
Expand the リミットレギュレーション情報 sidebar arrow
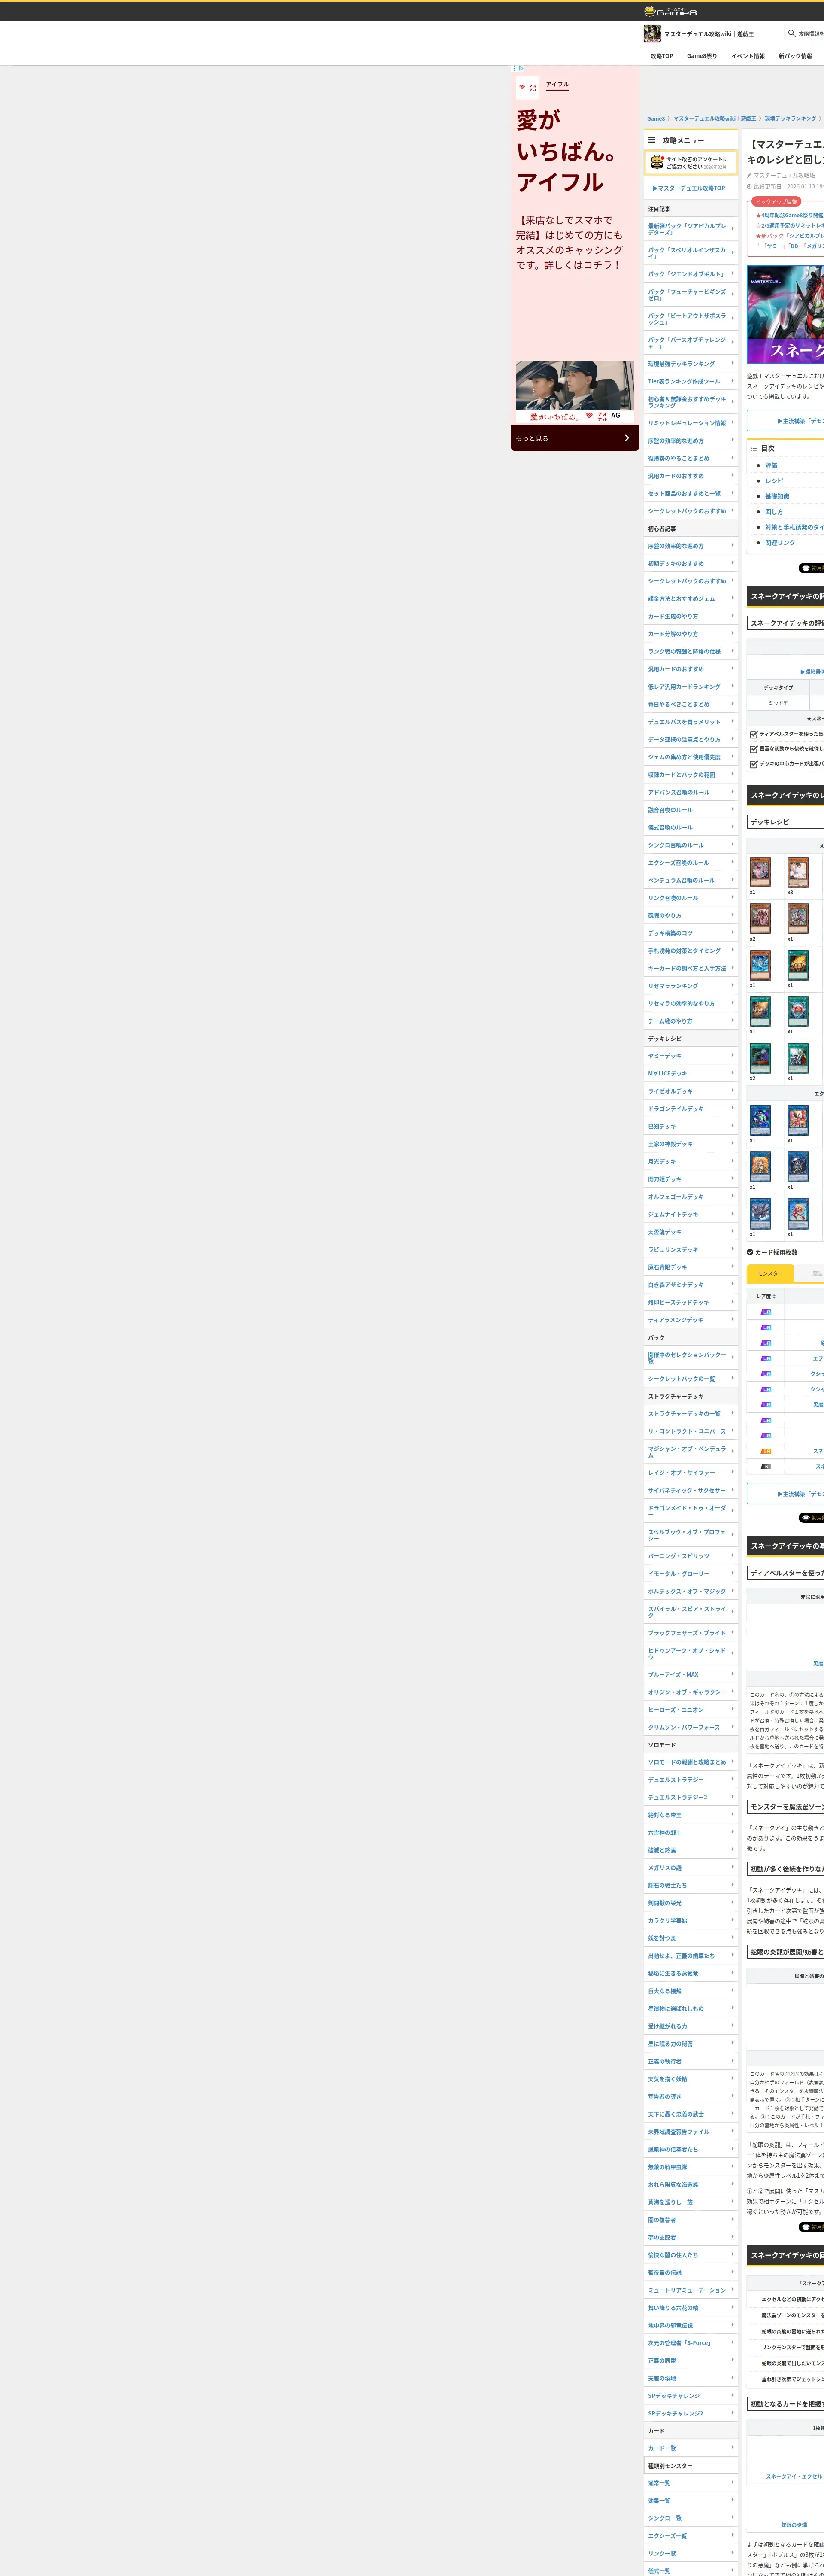tap(732, 423)
